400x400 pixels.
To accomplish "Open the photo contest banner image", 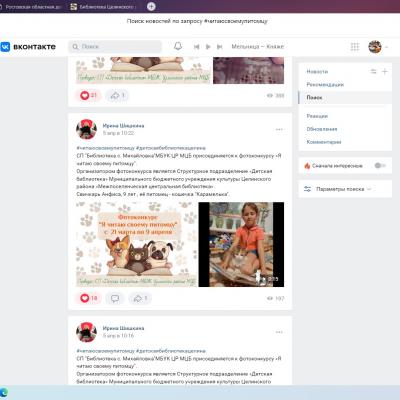I will pos(137,244).
